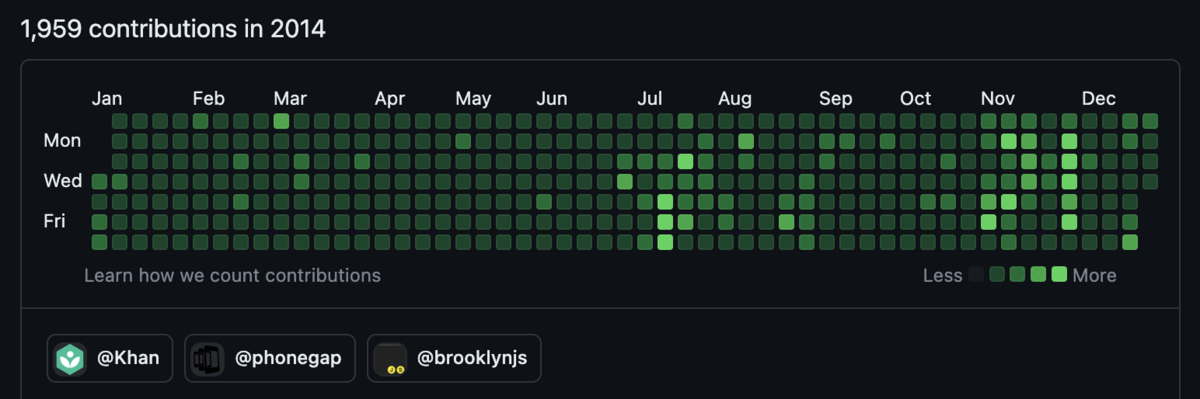The width and height of the screenshot is (1200, 399).
Task: Open the @phonegap organization filter
Action: click(270, 358)
